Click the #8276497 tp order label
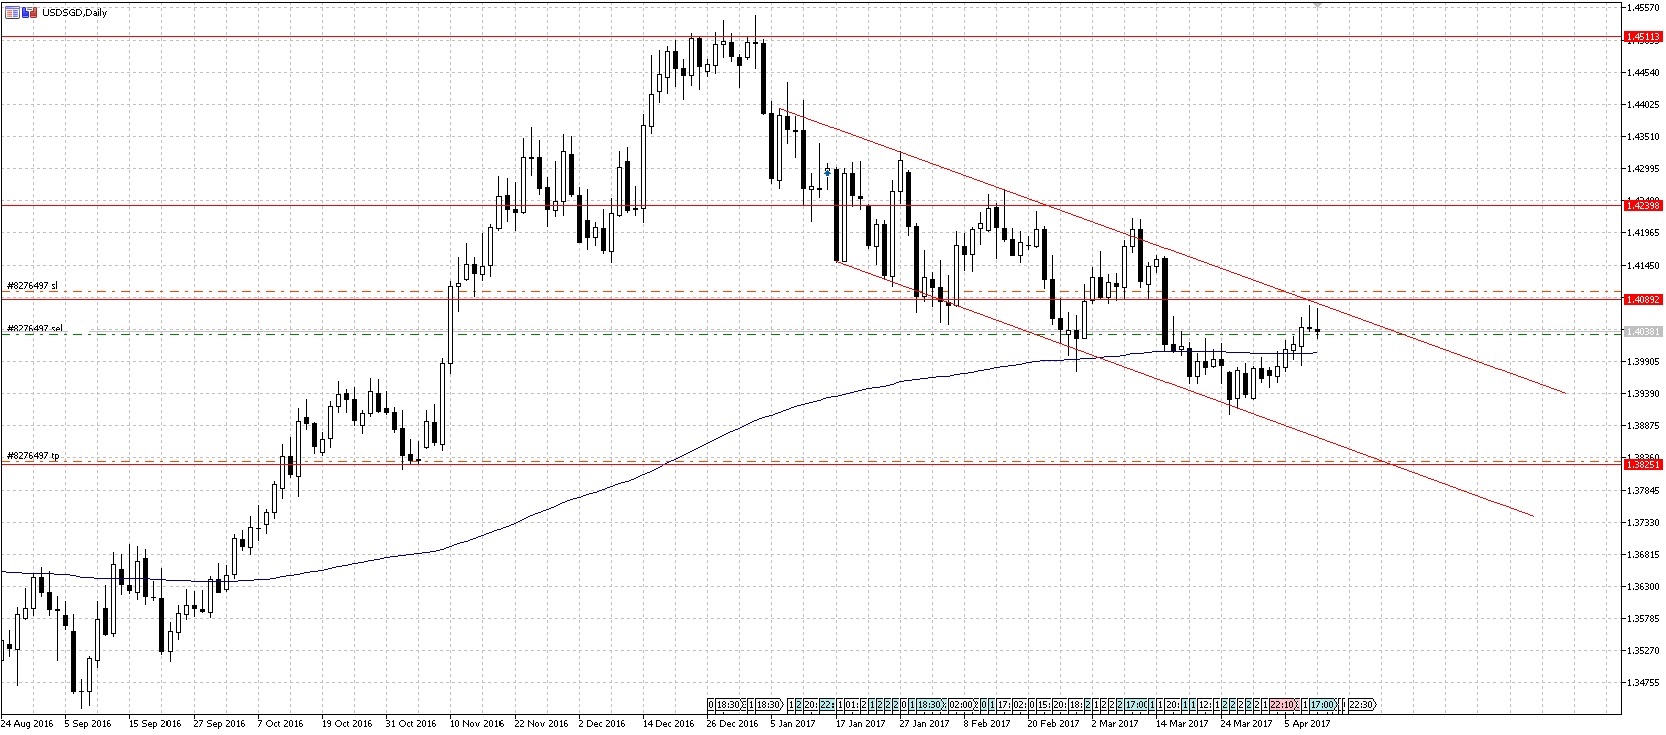 pos(33,456)
